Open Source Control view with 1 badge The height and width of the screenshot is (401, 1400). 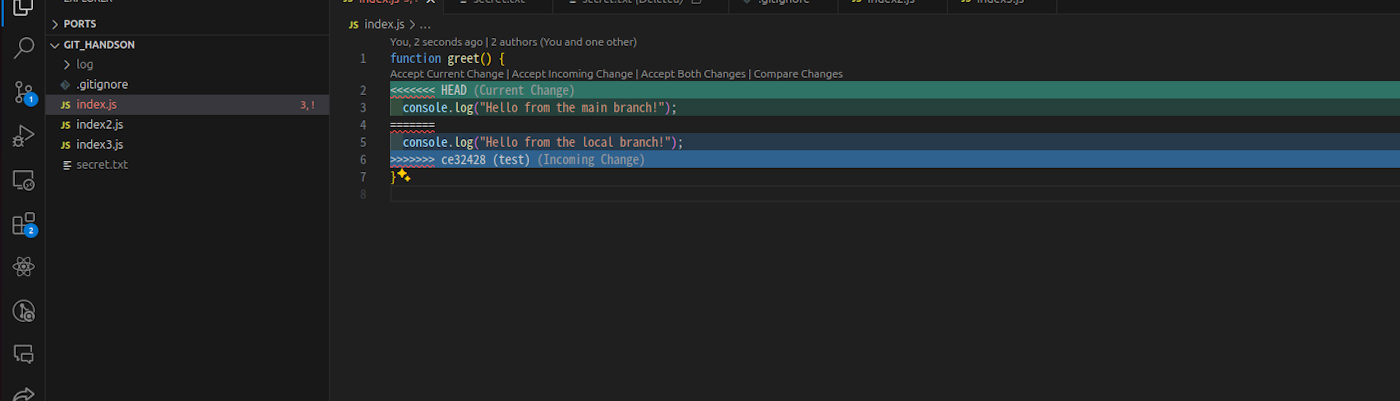click(x=24, y=93)
